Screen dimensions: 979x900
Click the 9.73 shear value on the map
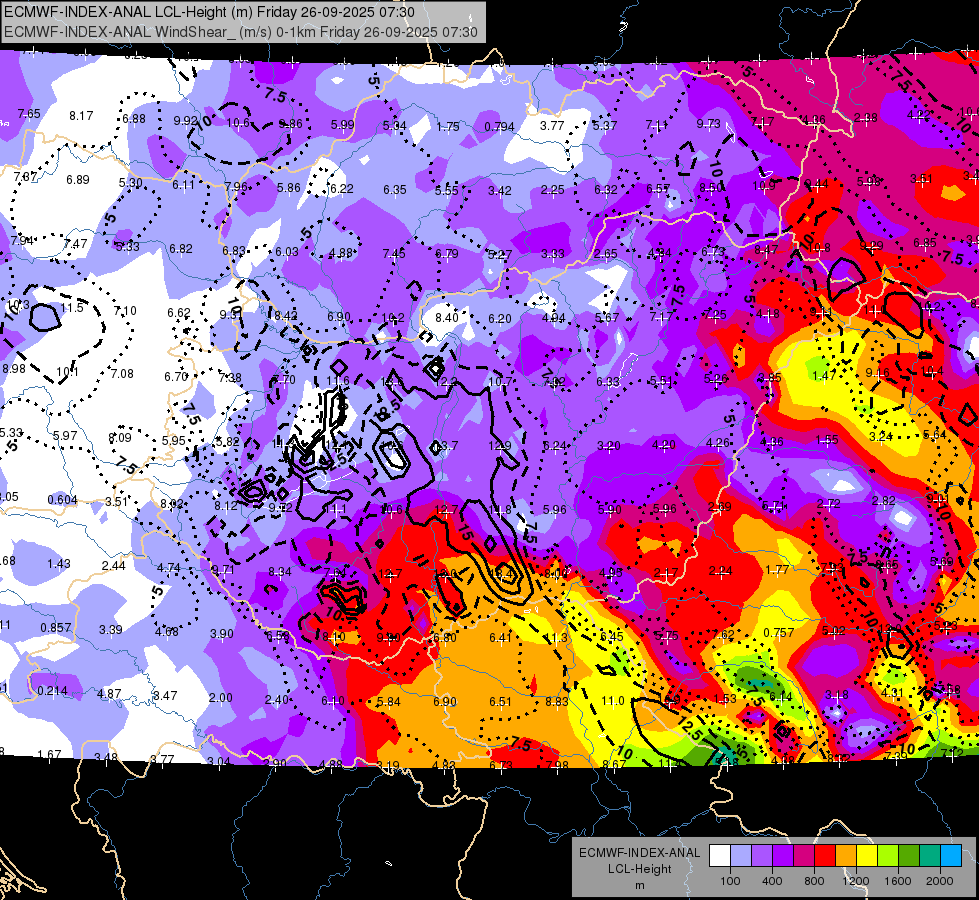(709, 124)
